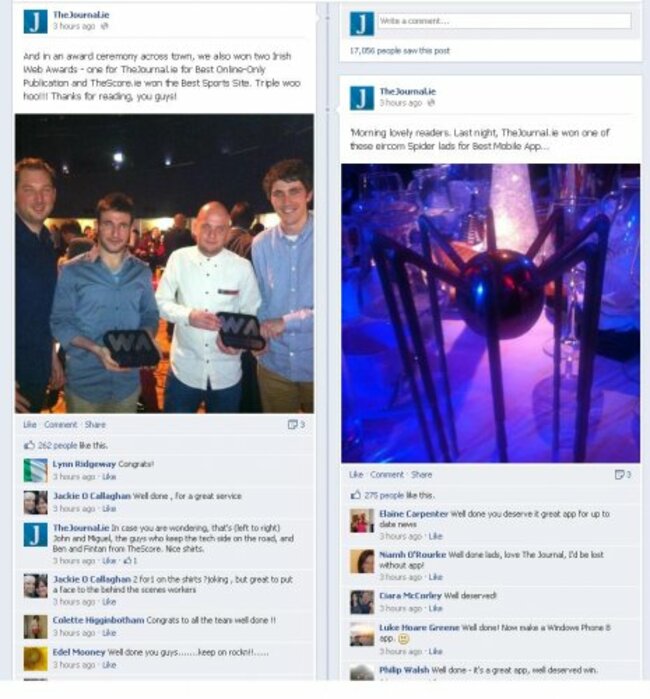Click Comment link under the awards group photo
The height and width of the screenshot is (699, 650).
click(x=61, y=424)
